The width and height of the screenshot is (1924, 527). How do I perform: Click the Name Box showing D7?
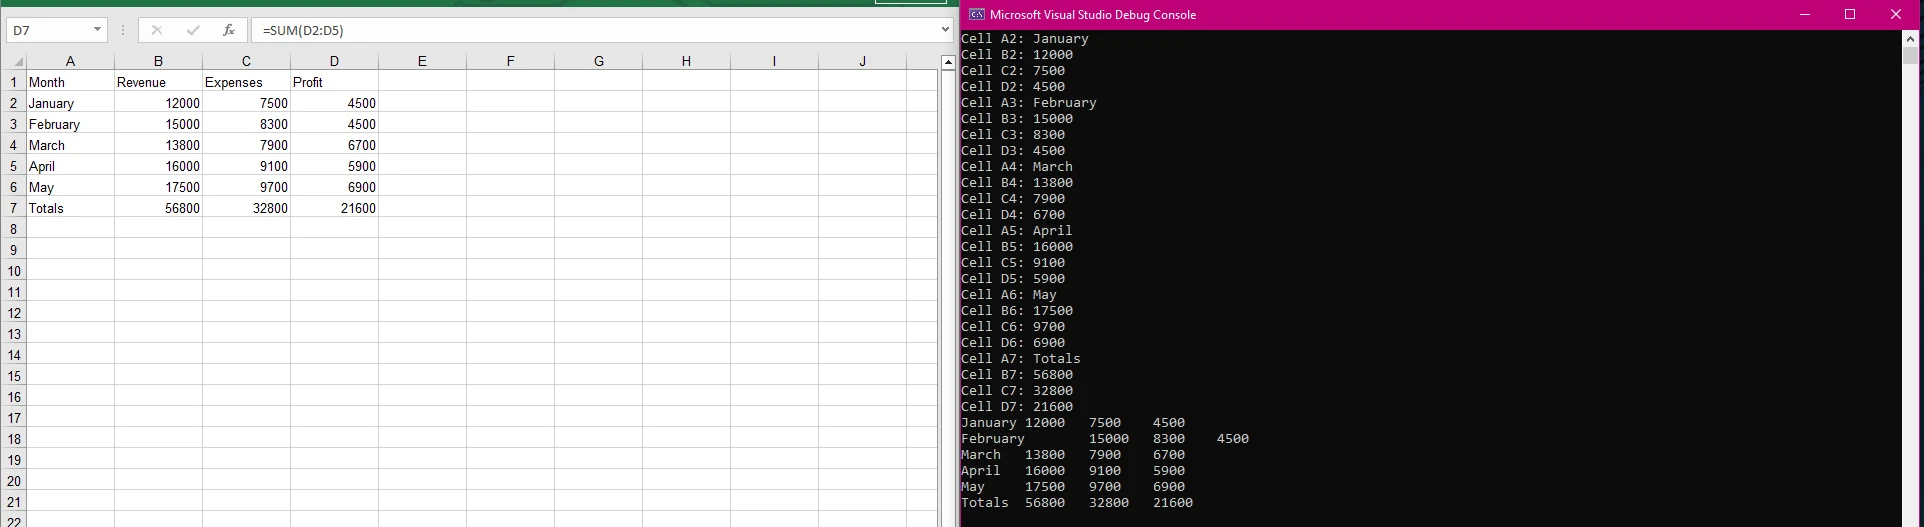click(x=48, y=30)
